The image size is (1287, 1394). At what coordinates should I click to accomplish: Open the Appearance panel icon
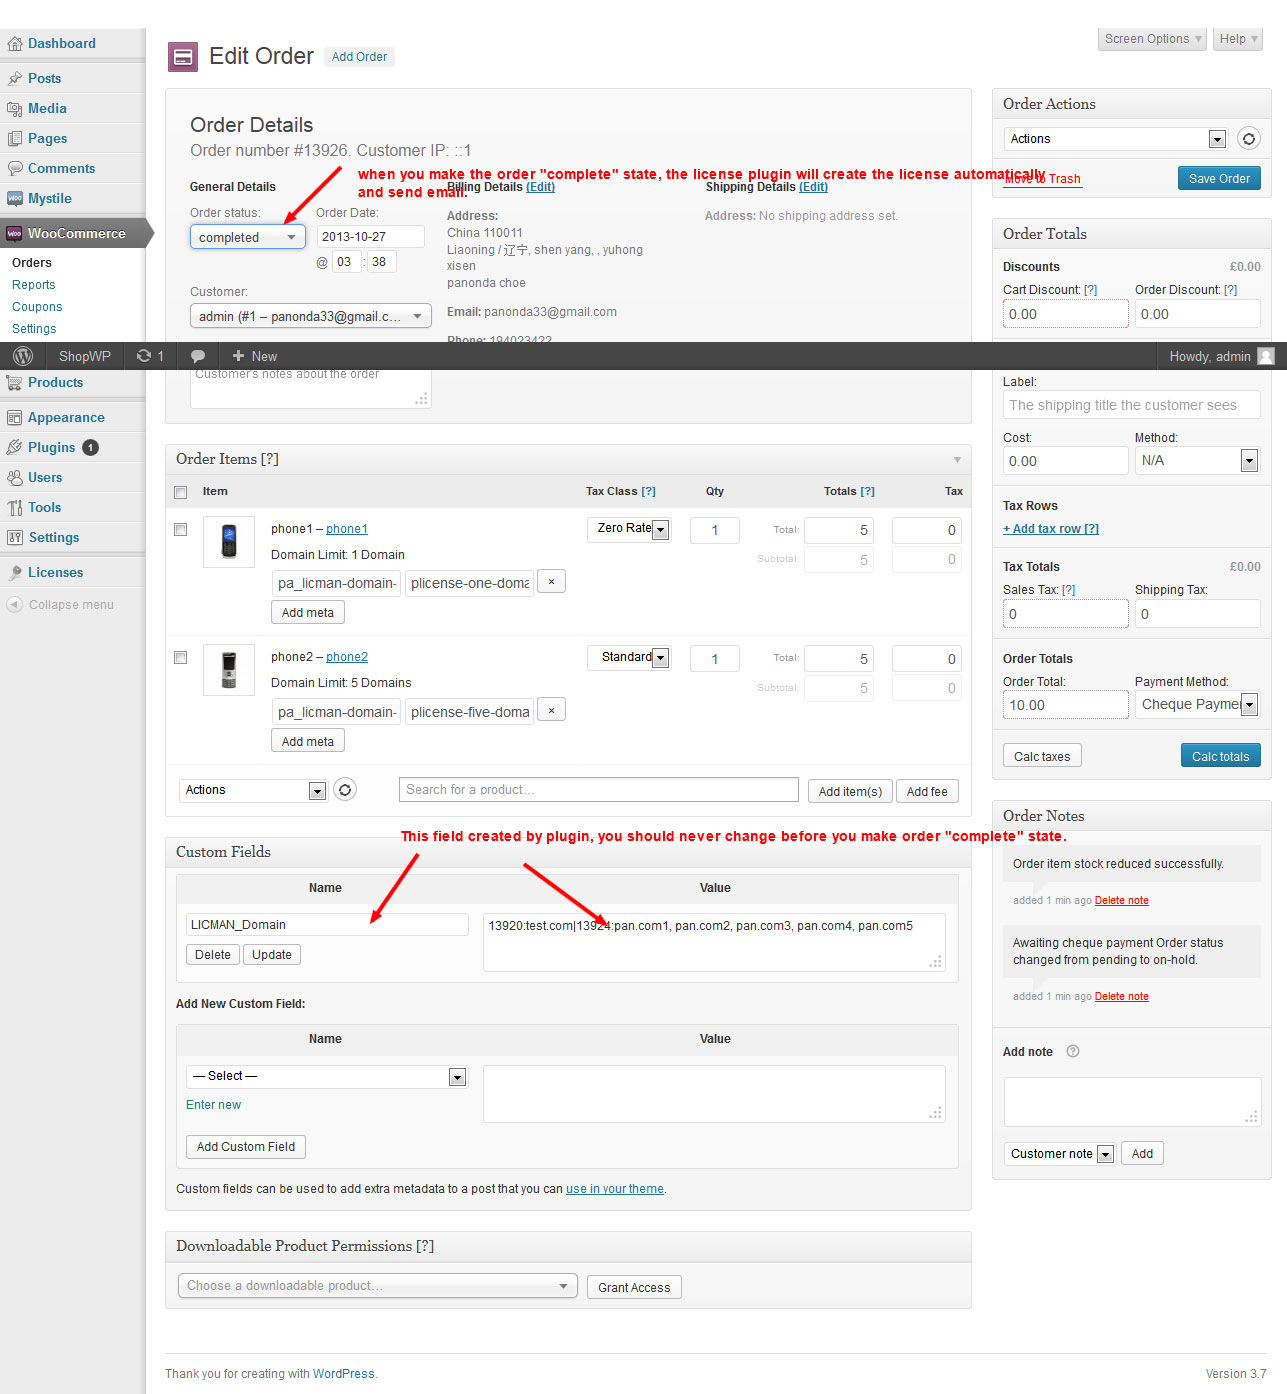(x=15, y=417)
